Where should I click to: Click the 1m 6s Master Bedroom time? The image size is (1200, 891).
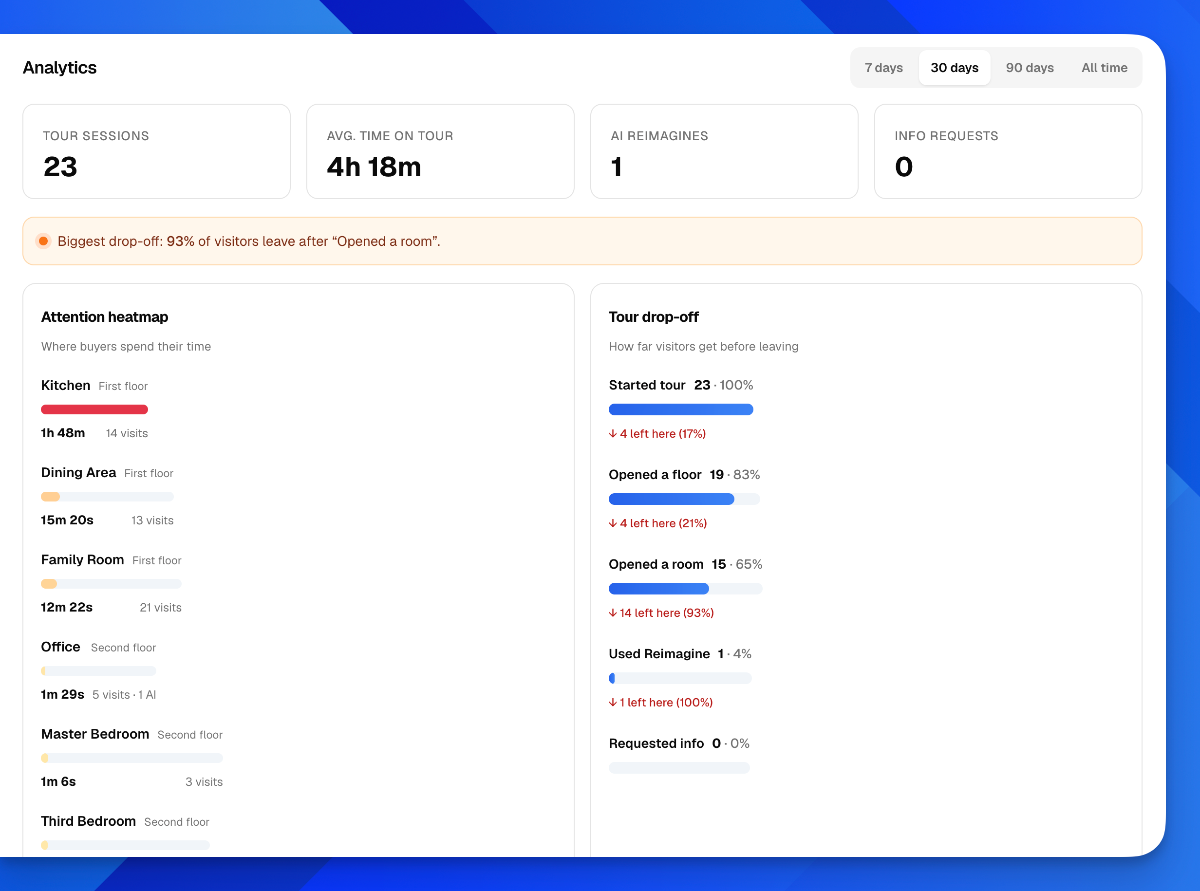point(59,781)
